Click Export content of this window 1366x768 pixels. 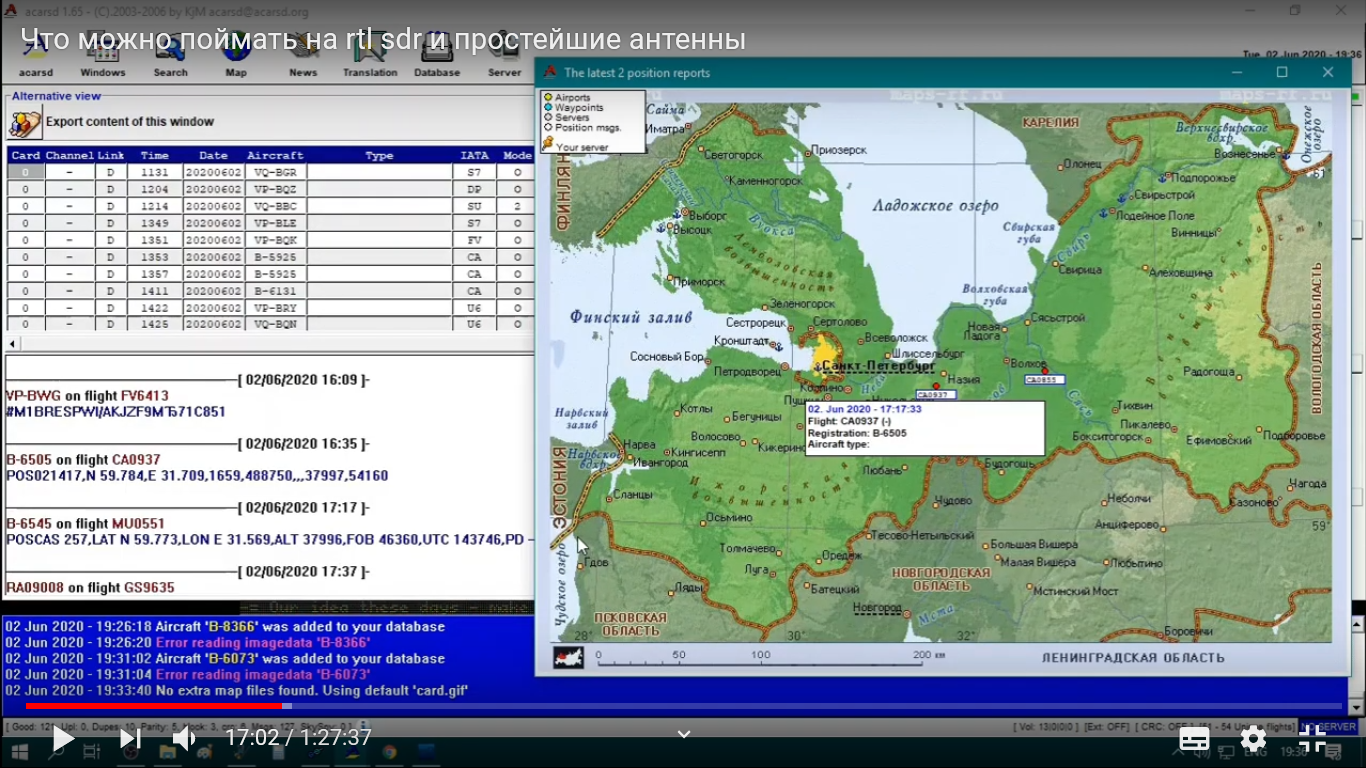129,122
